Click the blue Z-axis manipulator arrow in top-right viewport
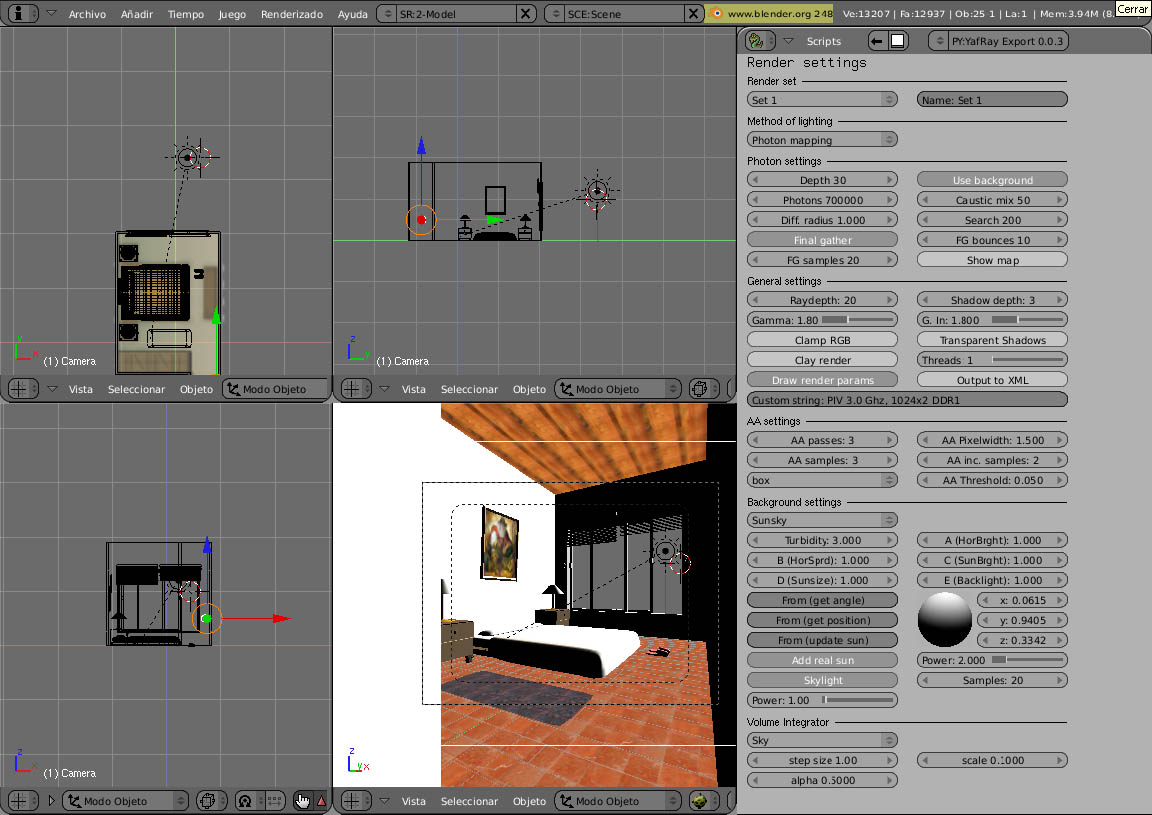The image size is (1152, 815). (421, 145)
